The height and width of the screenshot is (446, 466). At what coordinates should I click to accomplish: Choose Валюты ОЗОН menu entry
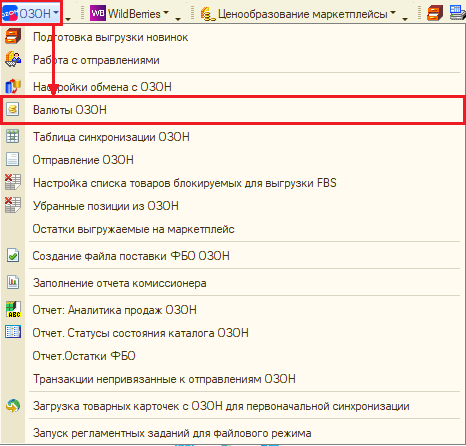[x=233, y=110]
